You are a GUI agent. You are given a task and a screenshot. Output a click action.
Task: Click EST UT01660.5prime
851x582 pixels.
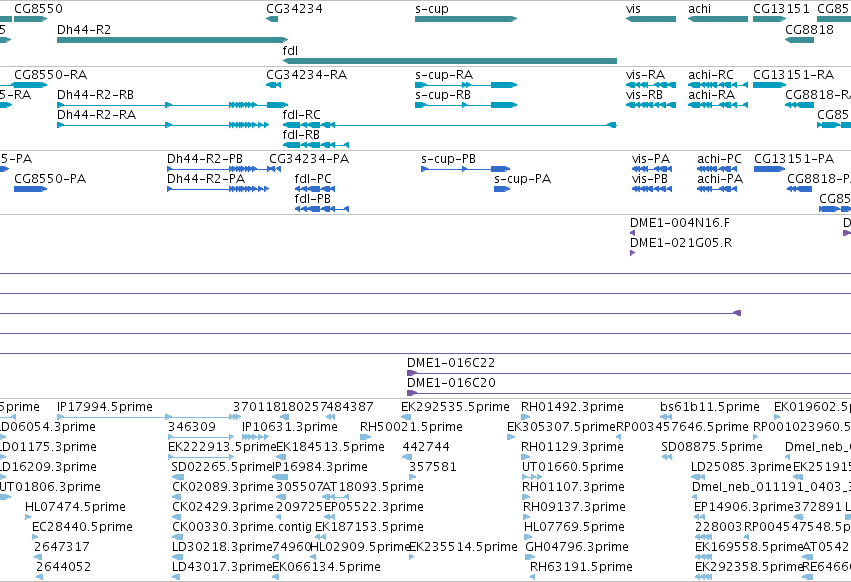(573, 467)
